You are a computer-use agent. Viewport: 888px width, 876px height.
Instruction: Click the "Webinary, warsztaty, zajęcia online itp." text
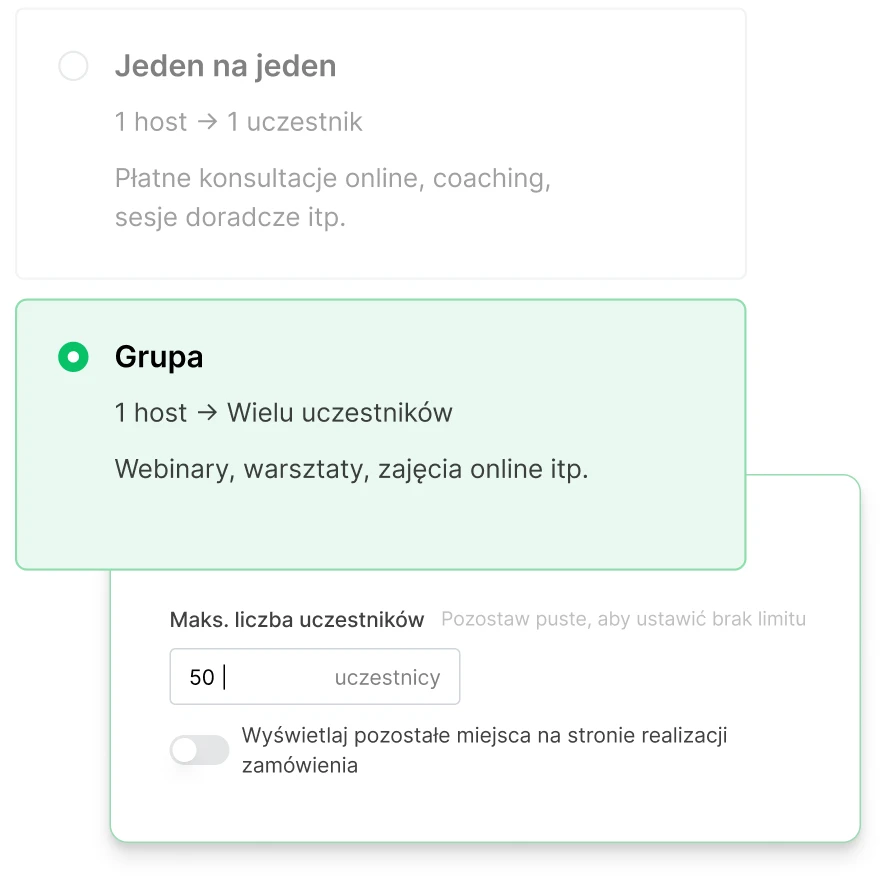[x=352, y=469]
